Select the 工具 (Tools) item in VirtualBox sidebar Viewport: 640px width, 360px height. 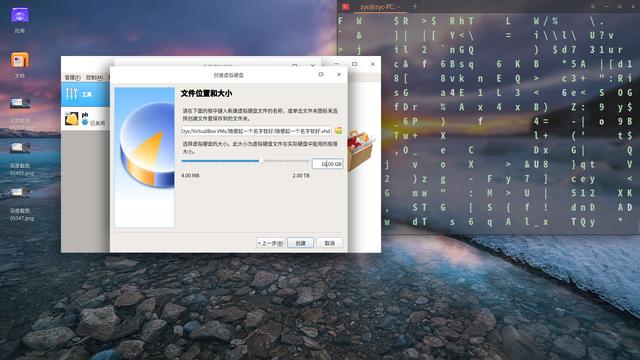pos(85,94)
